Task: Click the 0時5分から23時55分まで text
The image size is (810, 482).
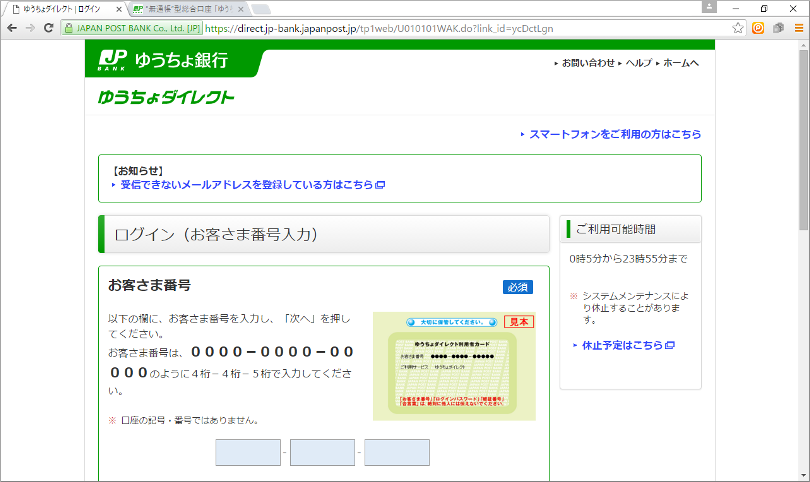Action: point(628,259)
